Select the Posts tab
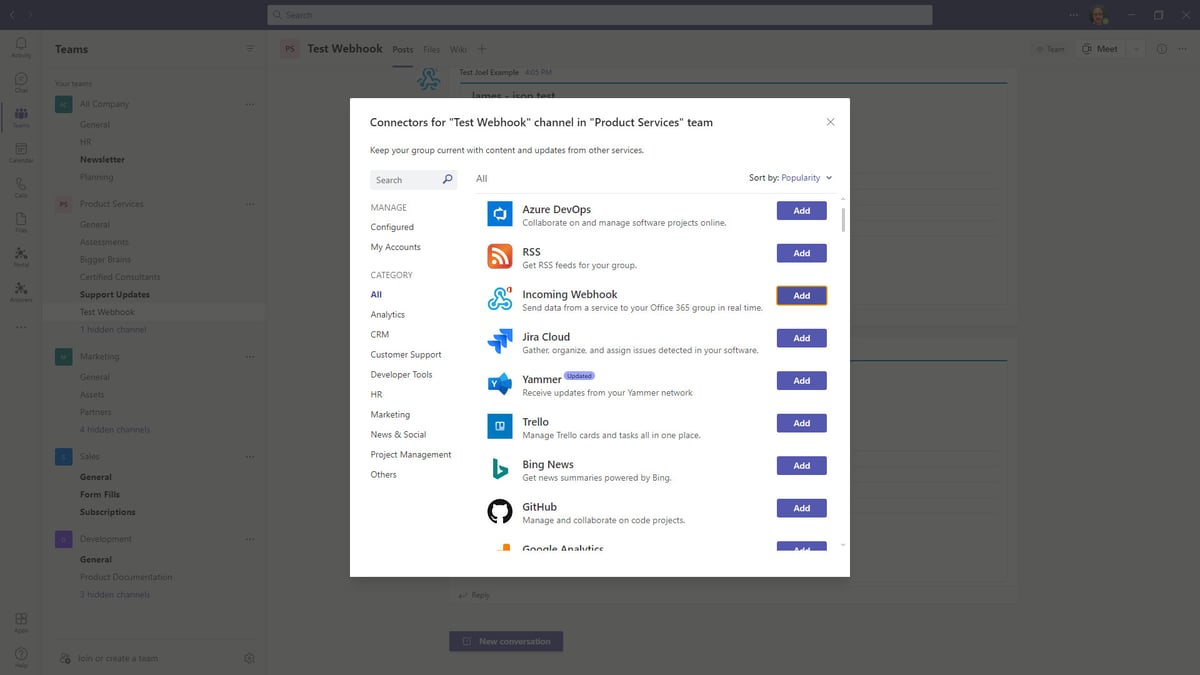 402,48
